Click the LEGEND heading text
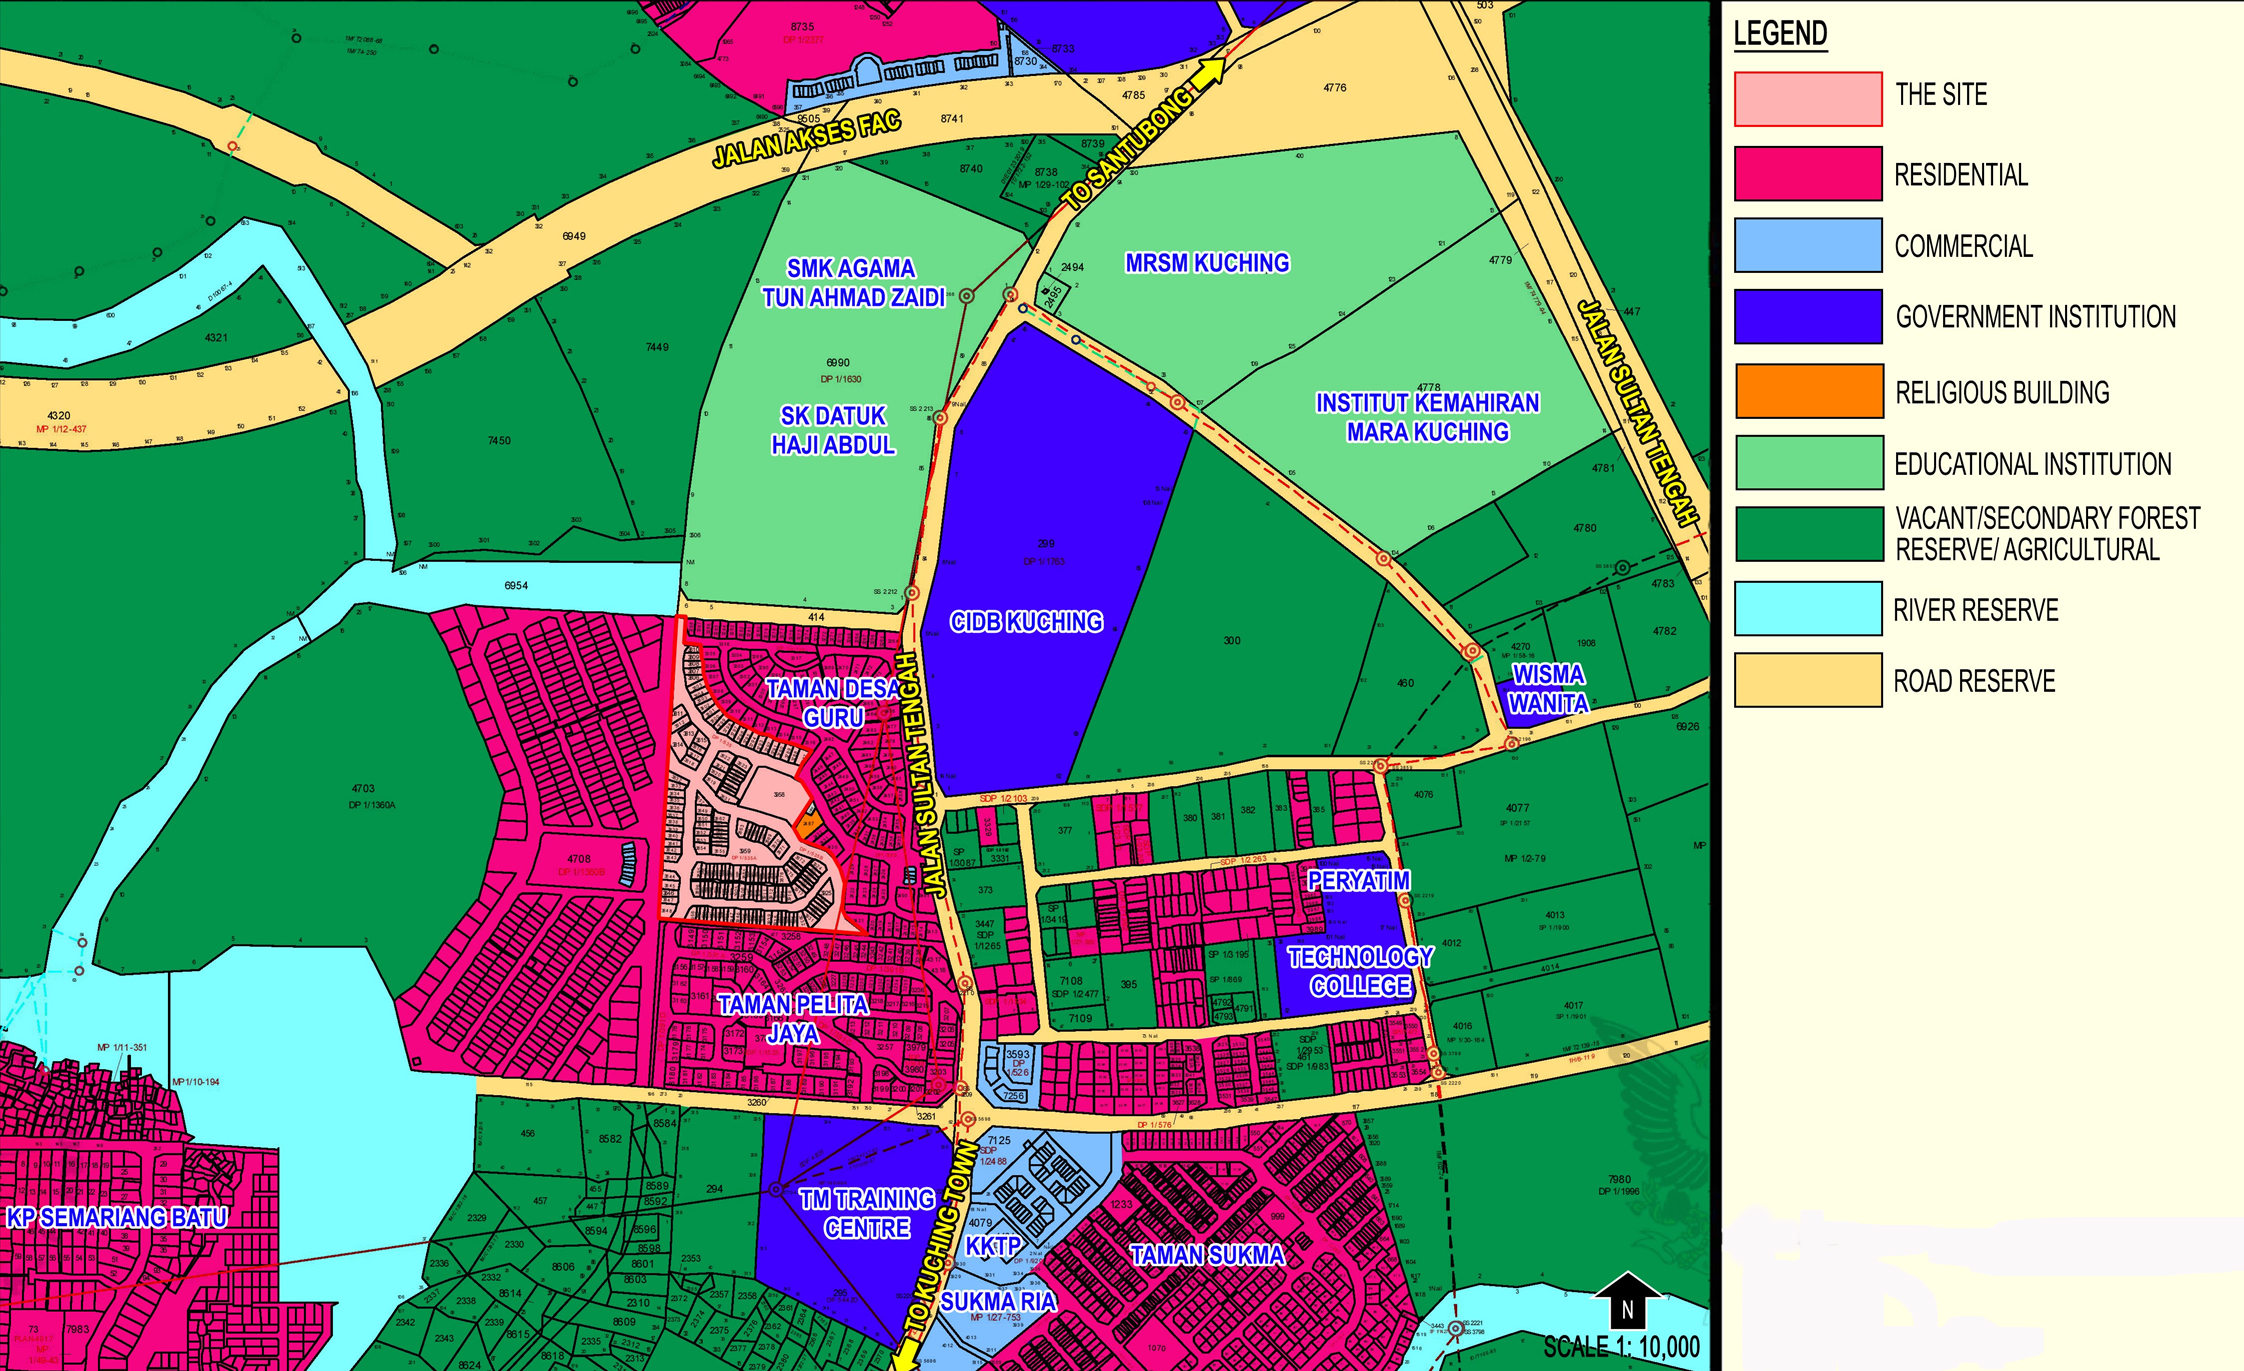Viewport: 2244px width, 1371px height. point(1780,34)
